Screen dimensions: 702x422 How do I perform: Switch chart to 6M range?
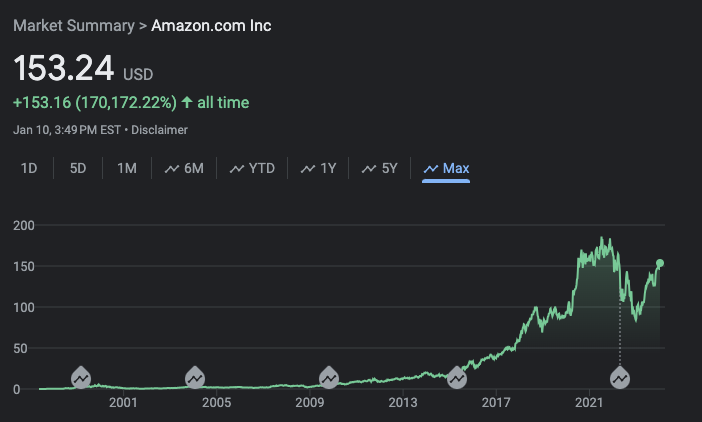point(184,168)
